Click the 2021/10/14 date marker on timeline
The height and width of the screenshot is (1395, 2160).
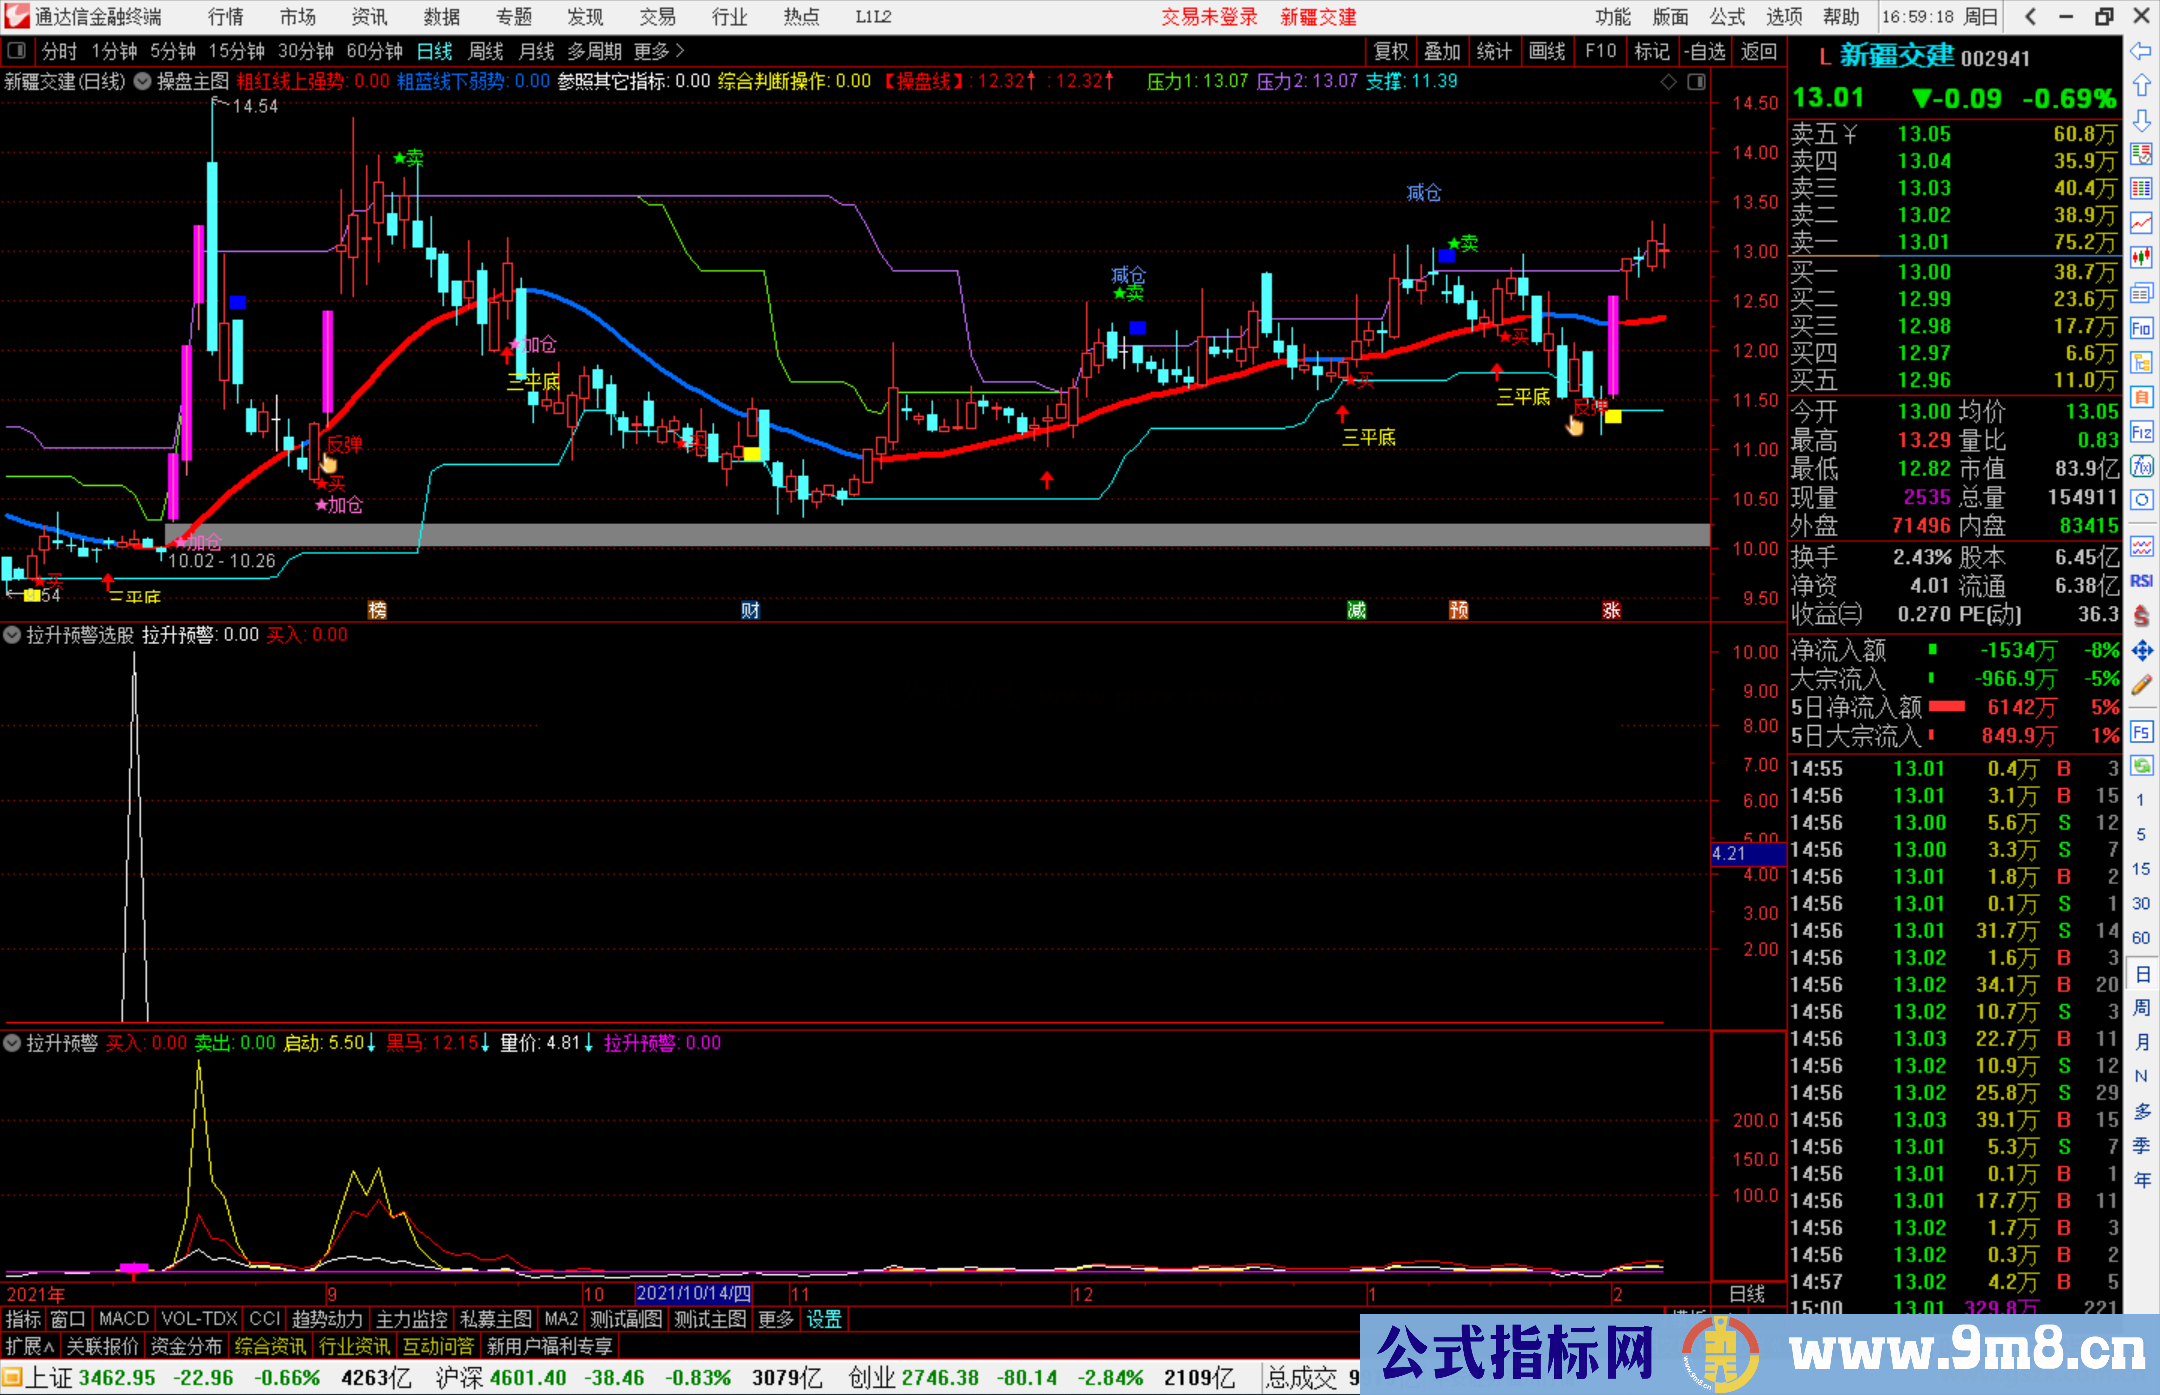(693, 1294)
